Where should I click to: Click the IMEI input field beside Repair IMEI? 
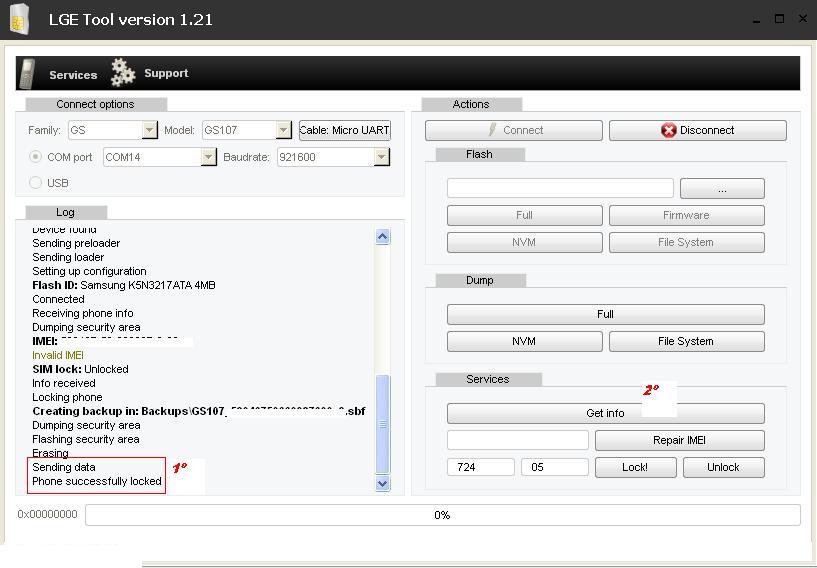(518, 440)
